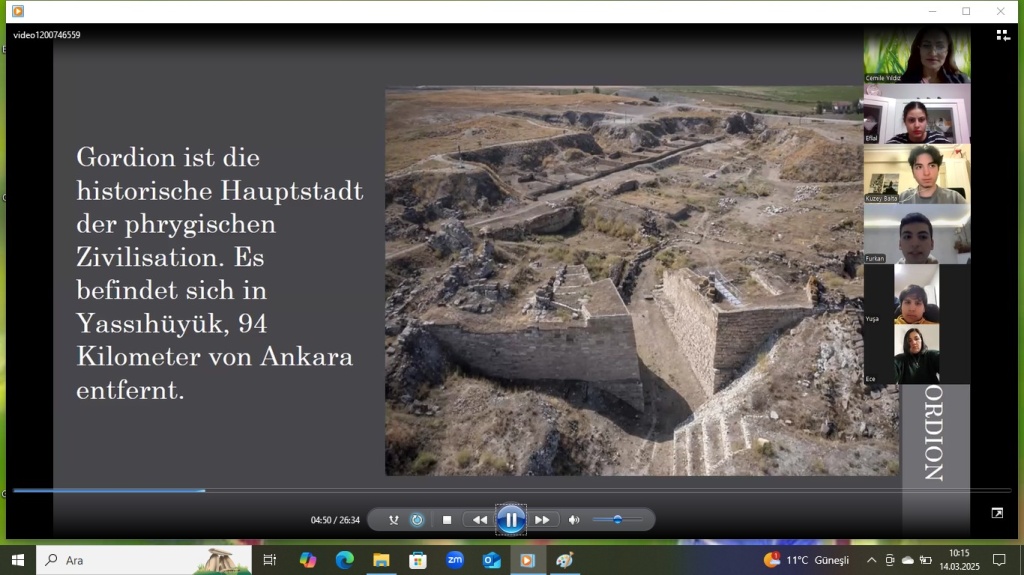Show hidden system tray icons

[x=871, y=560]
